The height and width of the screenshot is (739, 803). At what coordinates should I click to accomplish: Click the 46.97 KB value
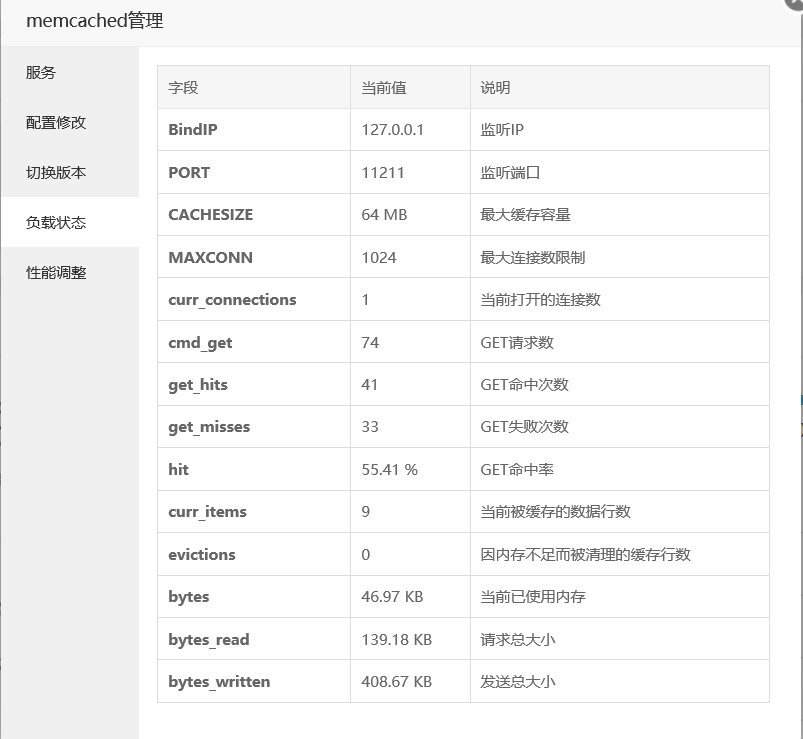[392, 597]
